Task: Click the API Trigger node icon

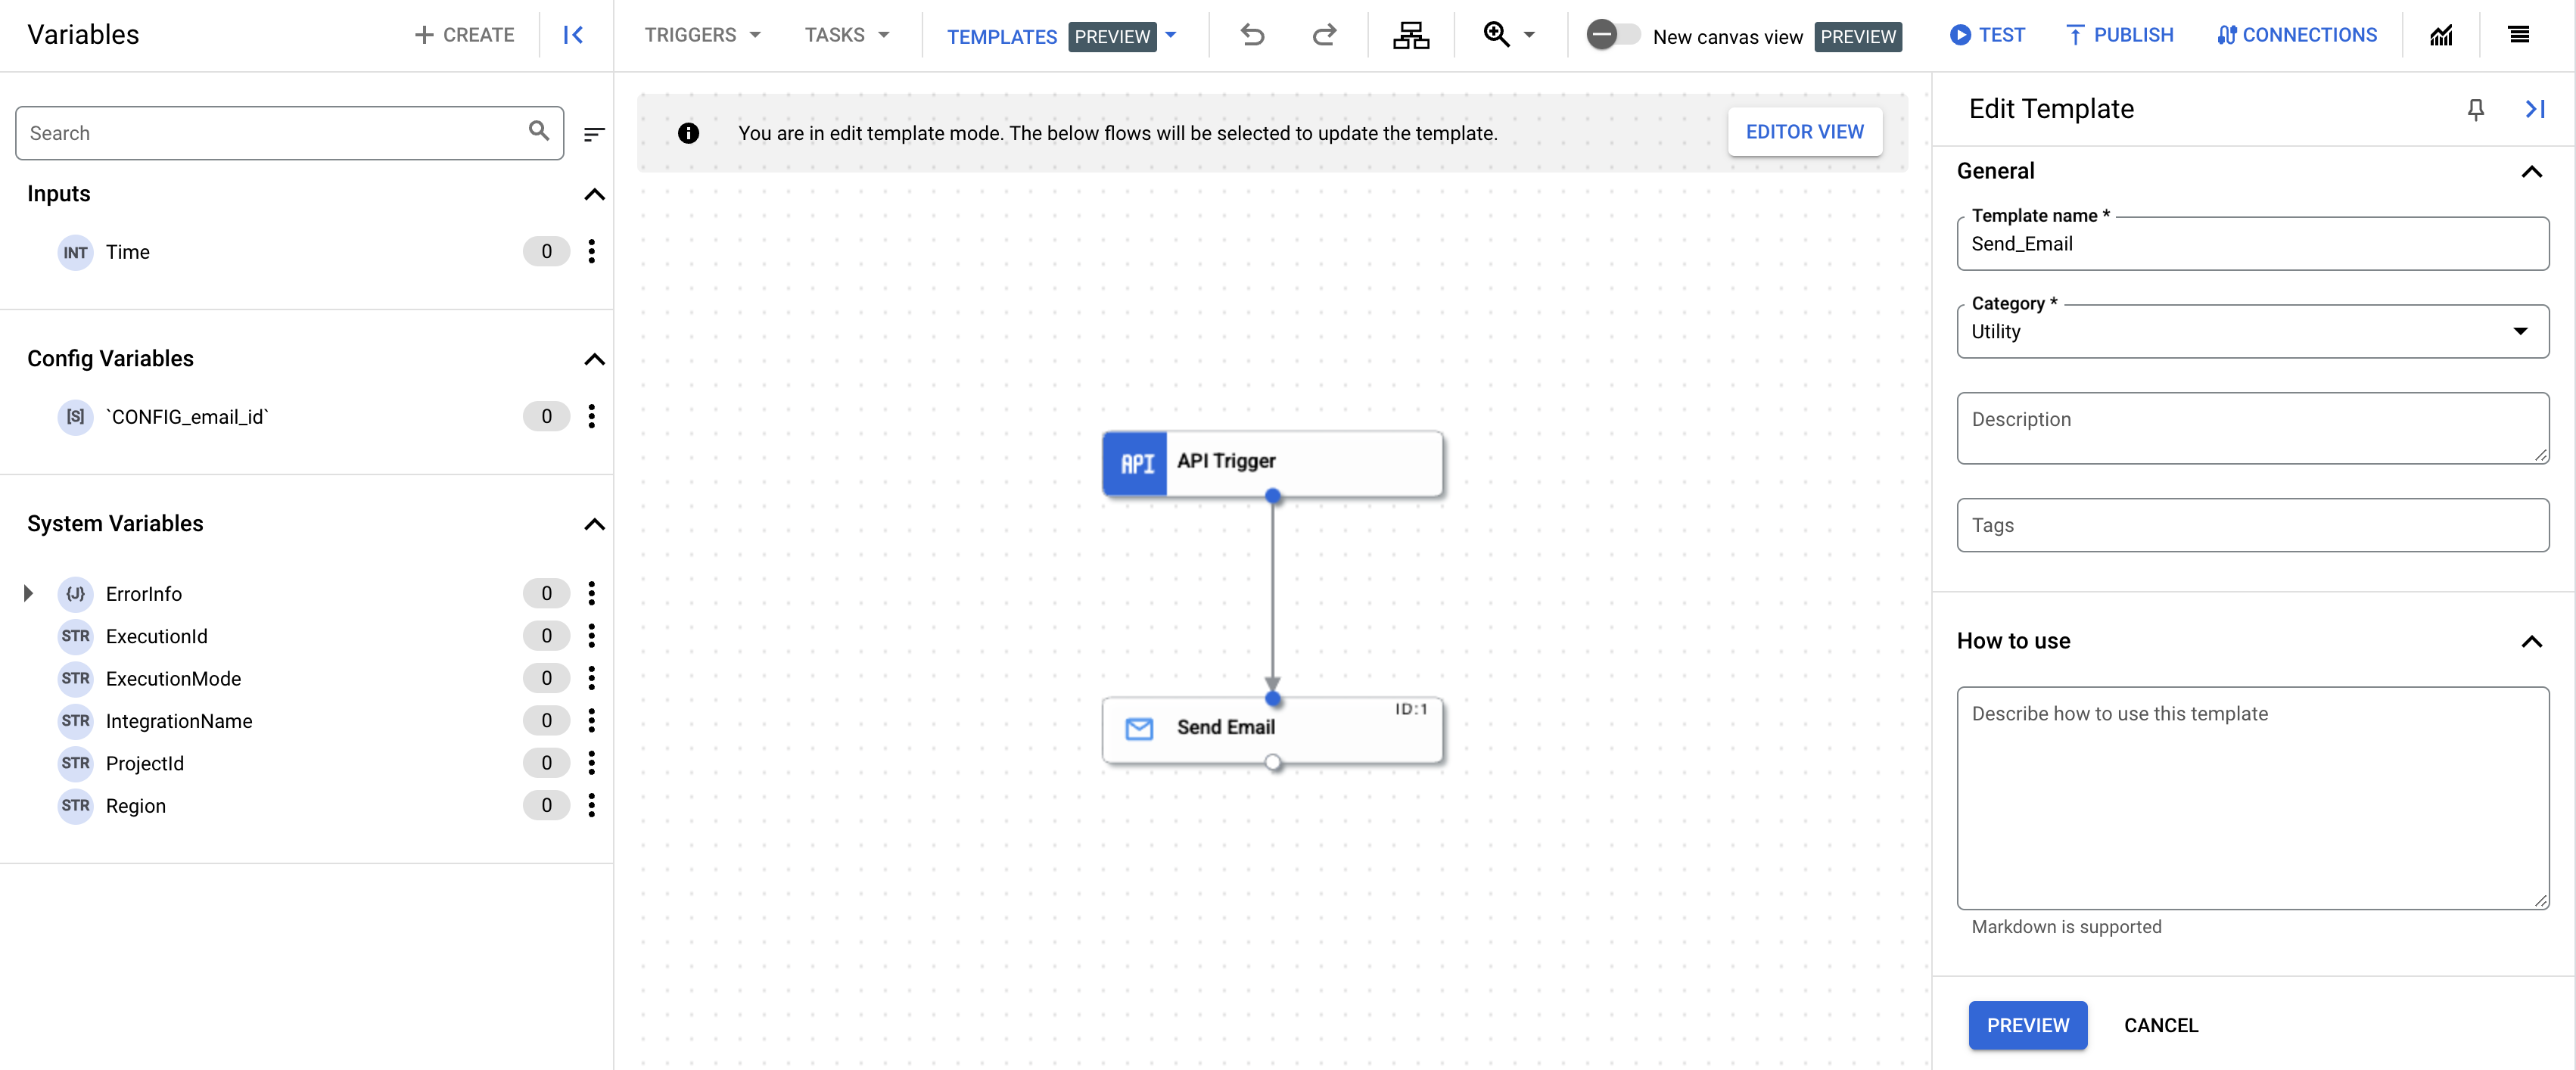Action: click(1135, 460)
